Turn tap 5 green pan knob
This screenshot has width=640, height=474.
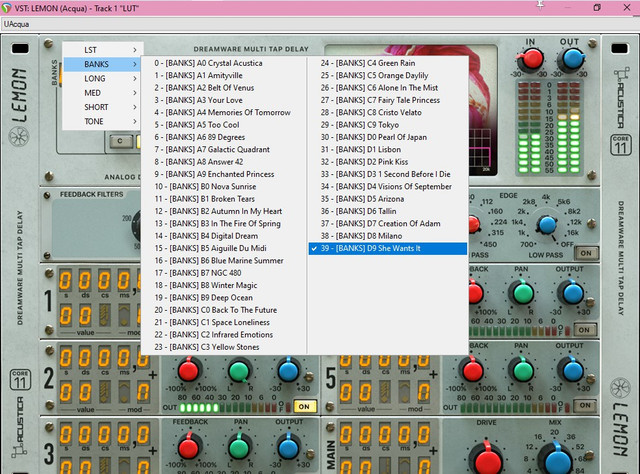pyautogui.click(x=522, y=370)
